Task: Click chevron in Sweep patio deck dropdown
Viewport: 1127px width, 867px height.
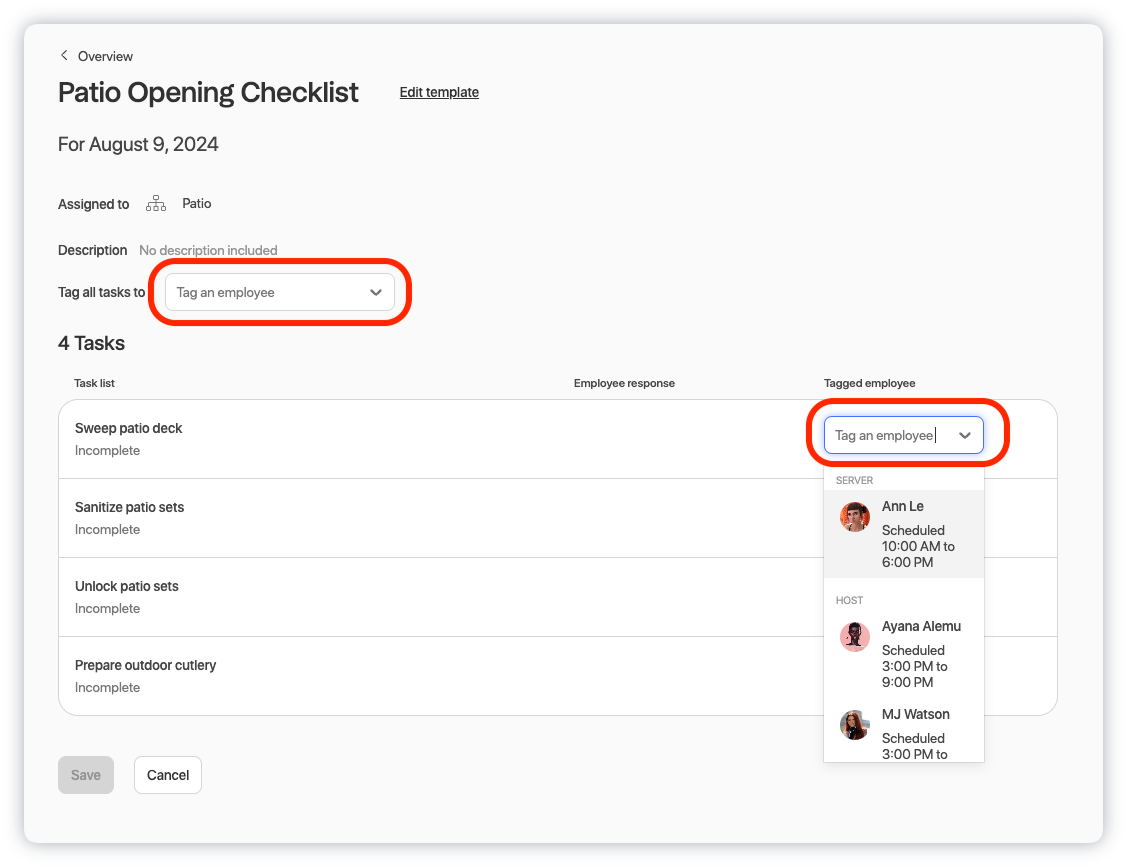Action: 965,435
